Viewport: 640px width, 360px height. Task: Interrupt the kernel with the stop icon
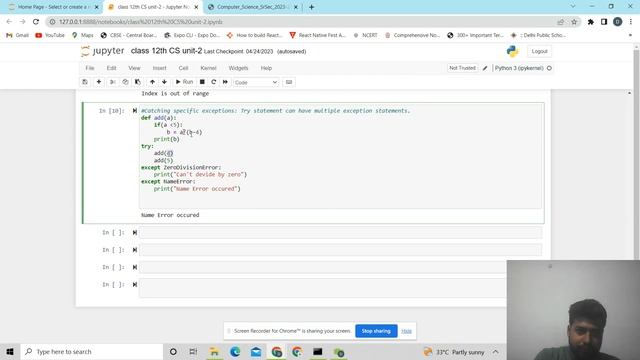point(202,82)
